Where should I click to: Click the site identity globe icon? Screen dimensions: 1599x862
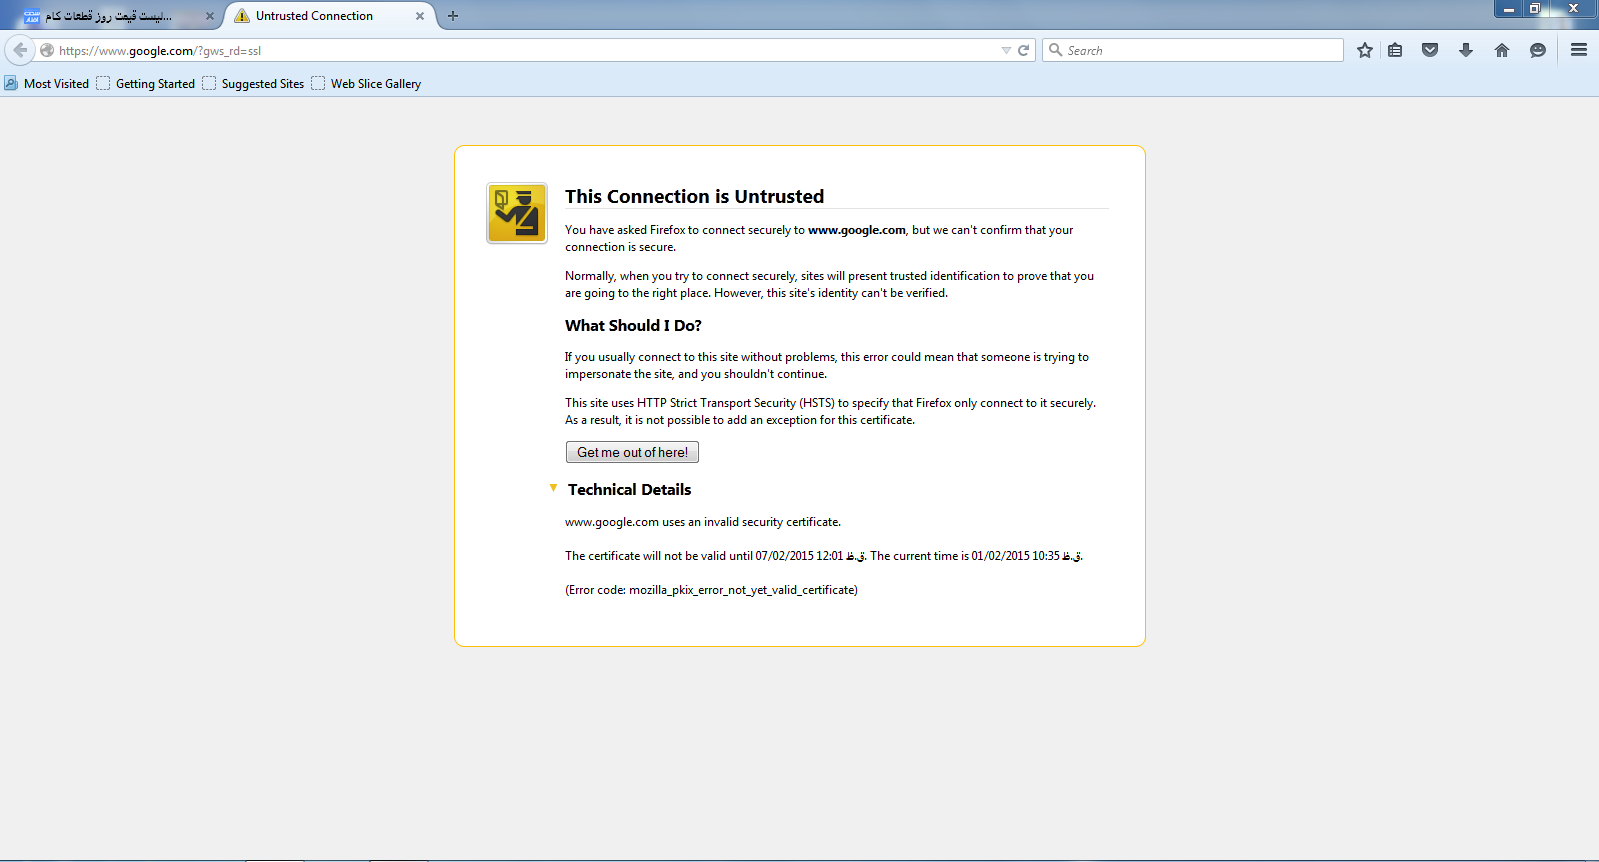[x=47, y=50]
